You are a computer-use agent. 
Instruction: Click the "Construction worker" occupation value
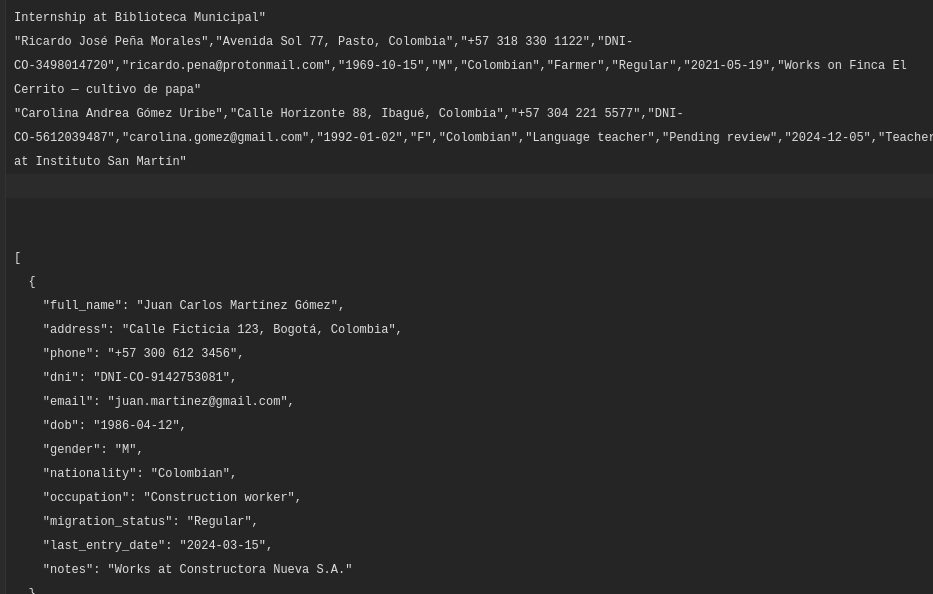coord(222,498)
